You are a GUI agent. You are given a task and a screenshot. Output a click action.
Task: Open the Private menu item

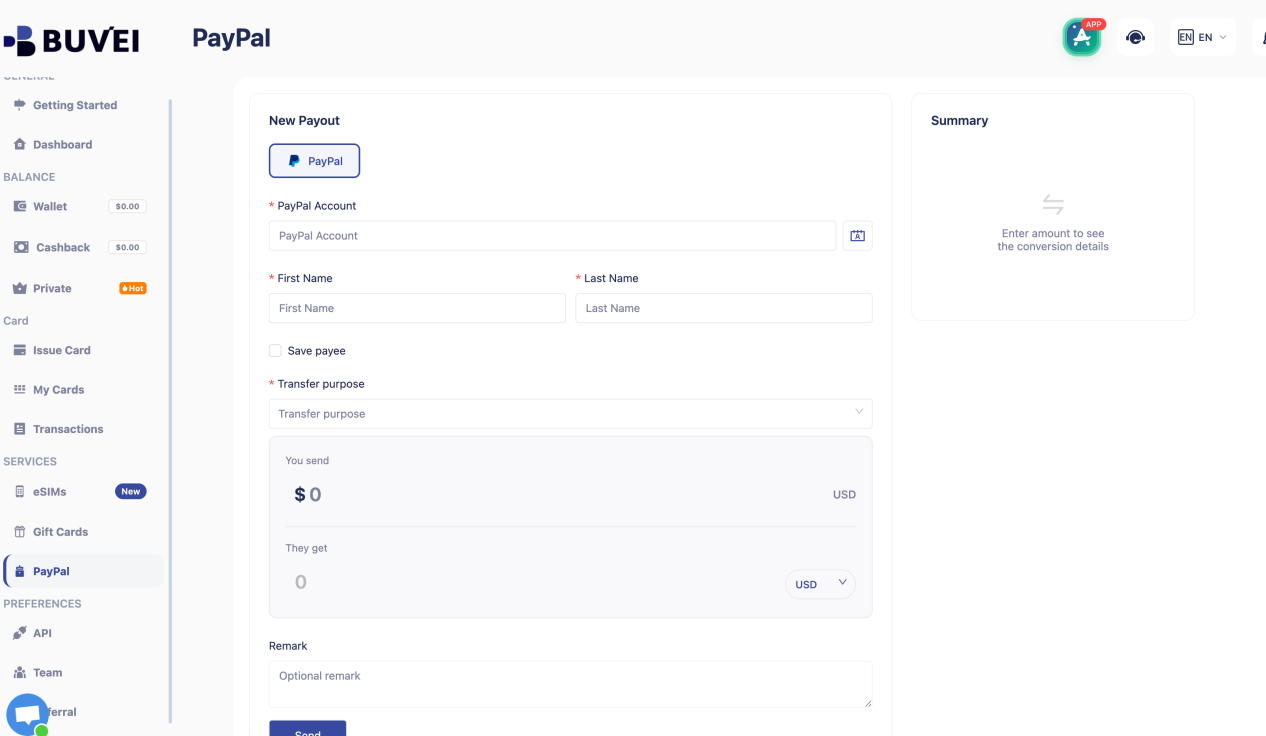52,288
